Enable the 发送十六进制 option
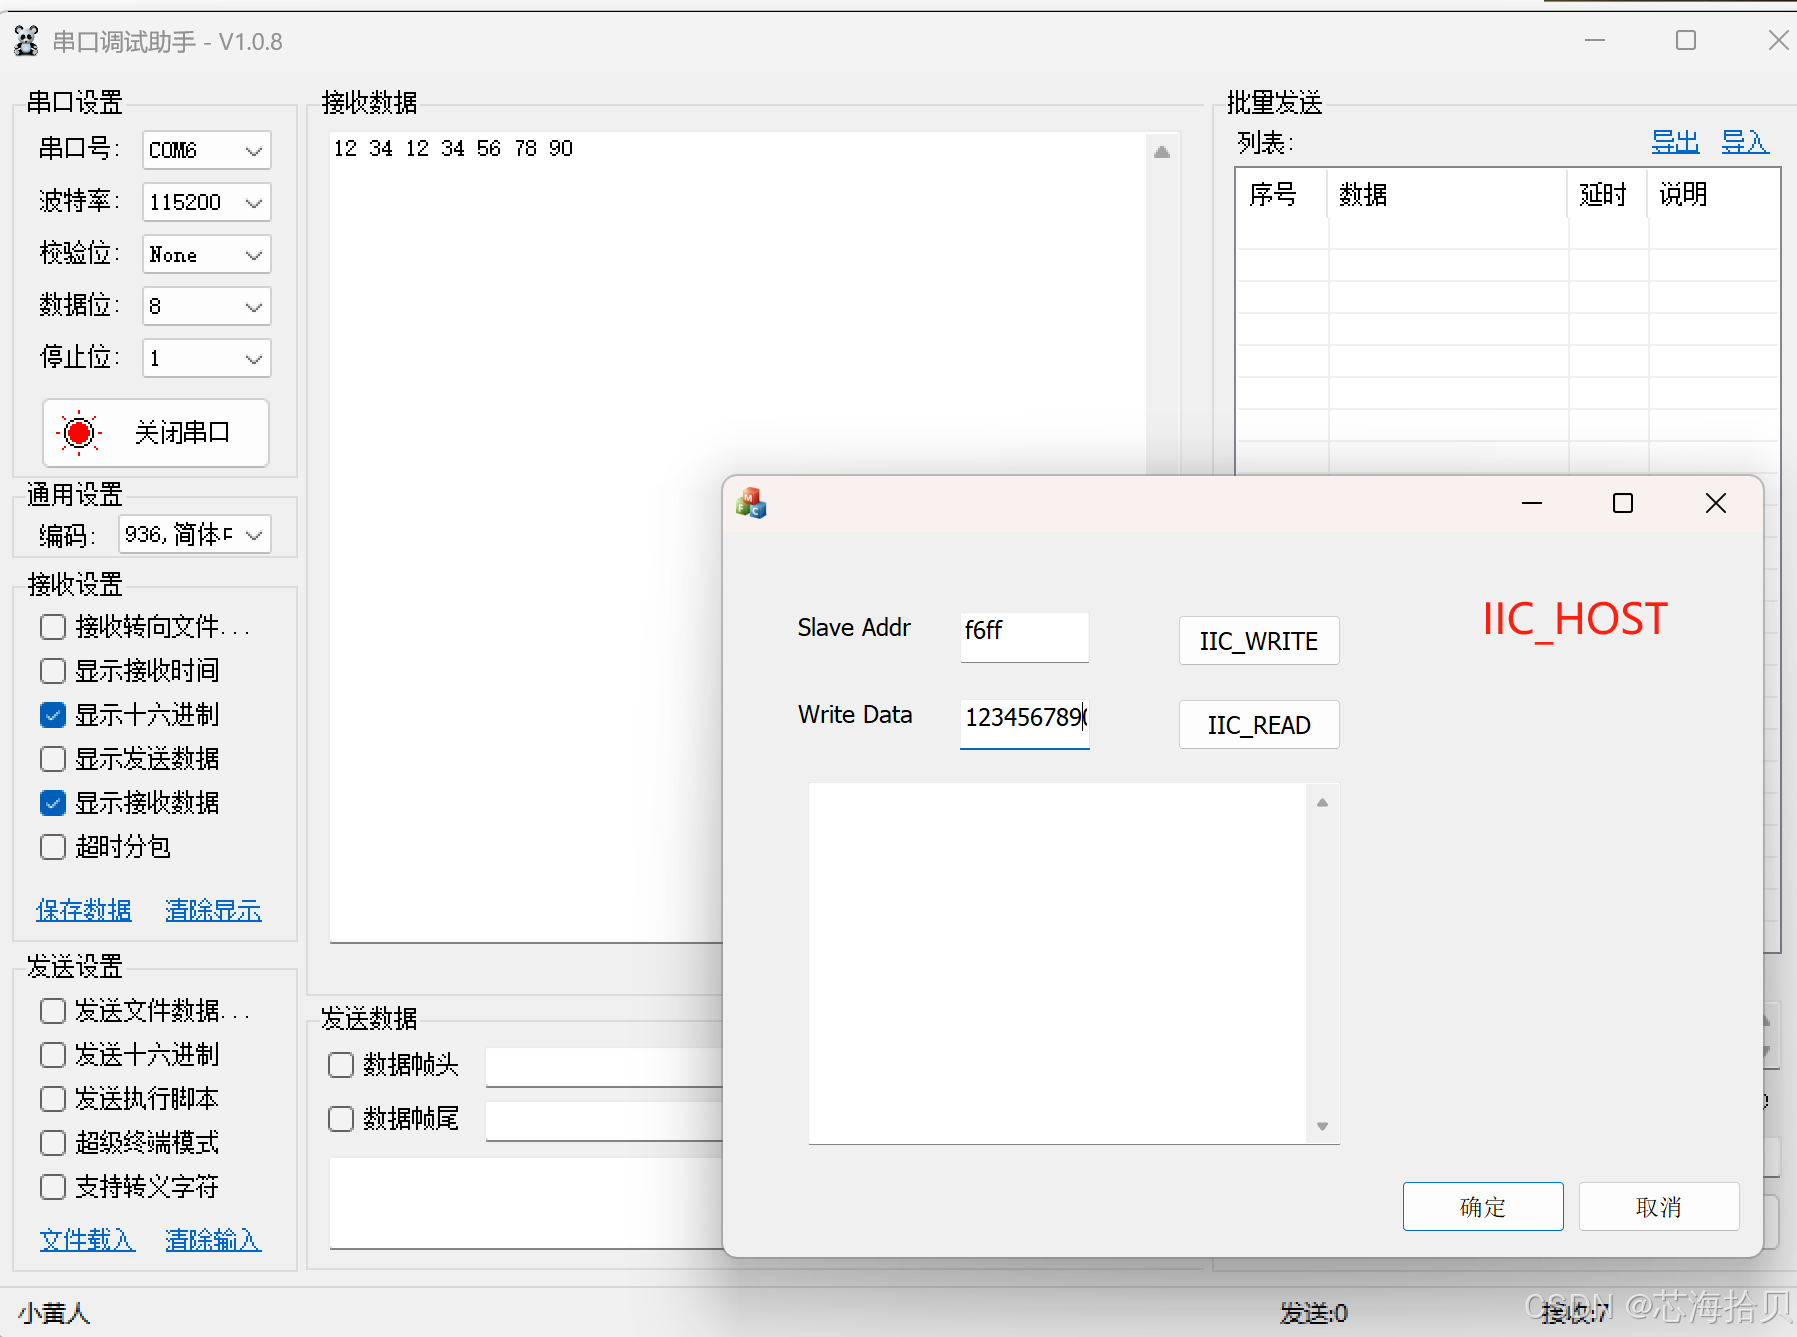Screen dimensions: 1797x1337 click(52, 1054)
